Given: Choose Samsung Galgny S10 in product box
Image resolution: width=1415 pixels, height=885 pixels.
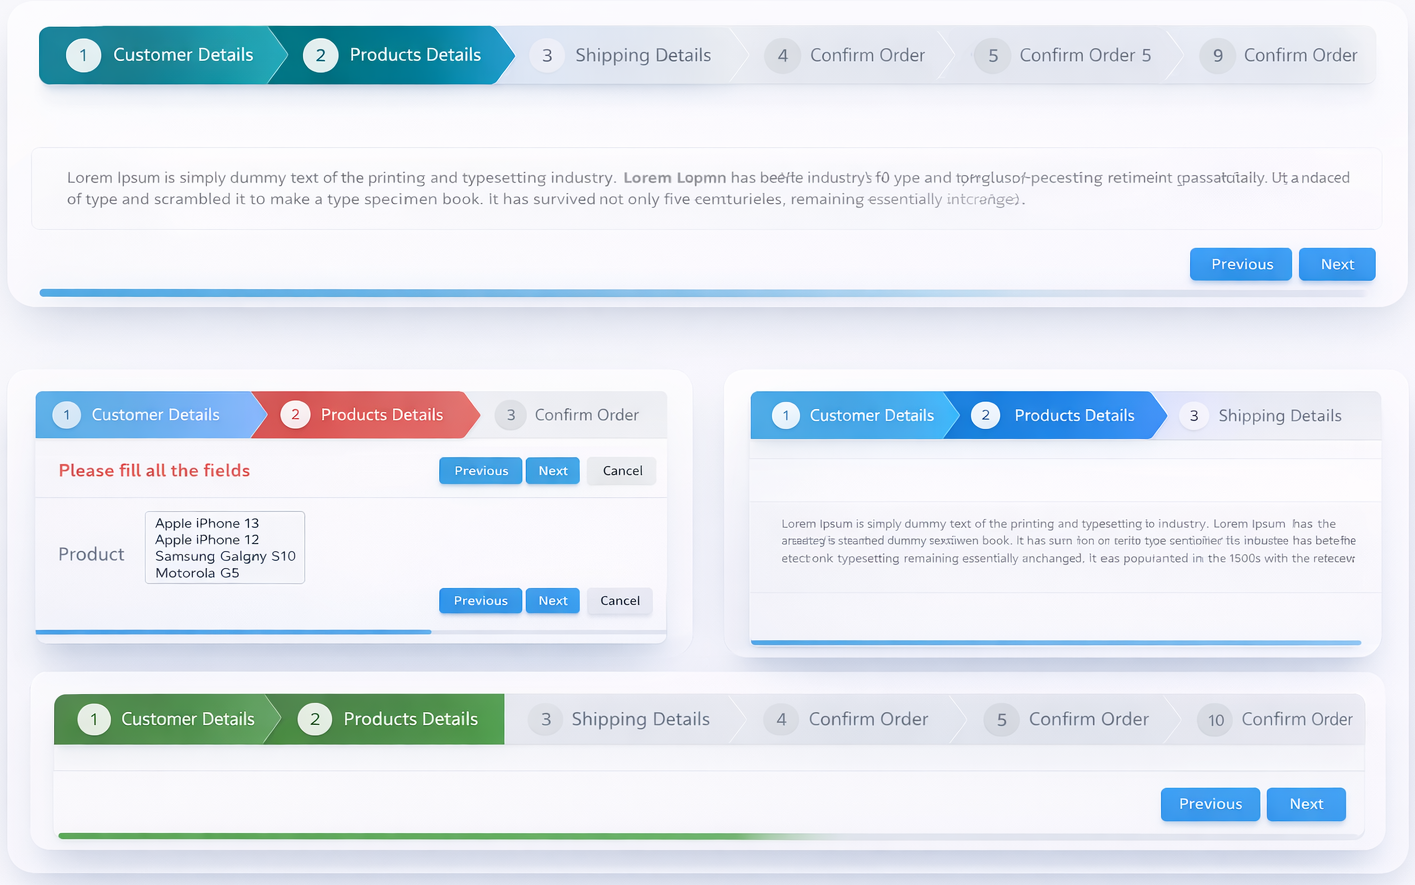Looking at the screenshot, I should (x=224, y=556).
